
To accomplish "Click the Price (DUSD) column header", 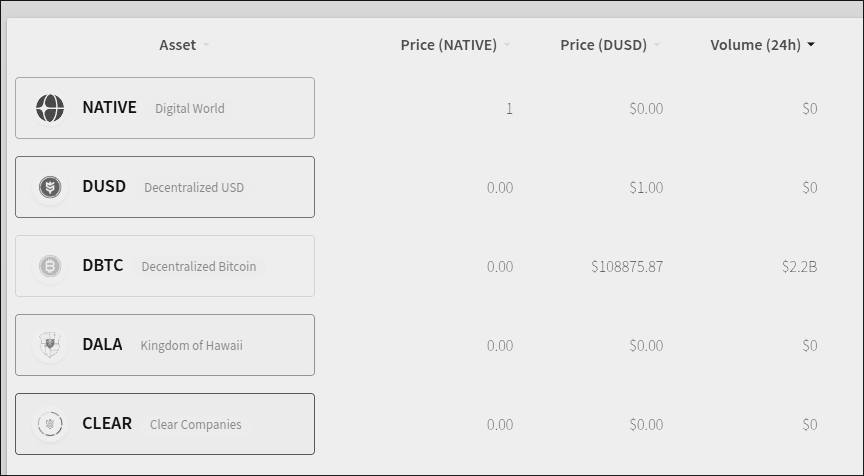I will [x=603, y=45].
